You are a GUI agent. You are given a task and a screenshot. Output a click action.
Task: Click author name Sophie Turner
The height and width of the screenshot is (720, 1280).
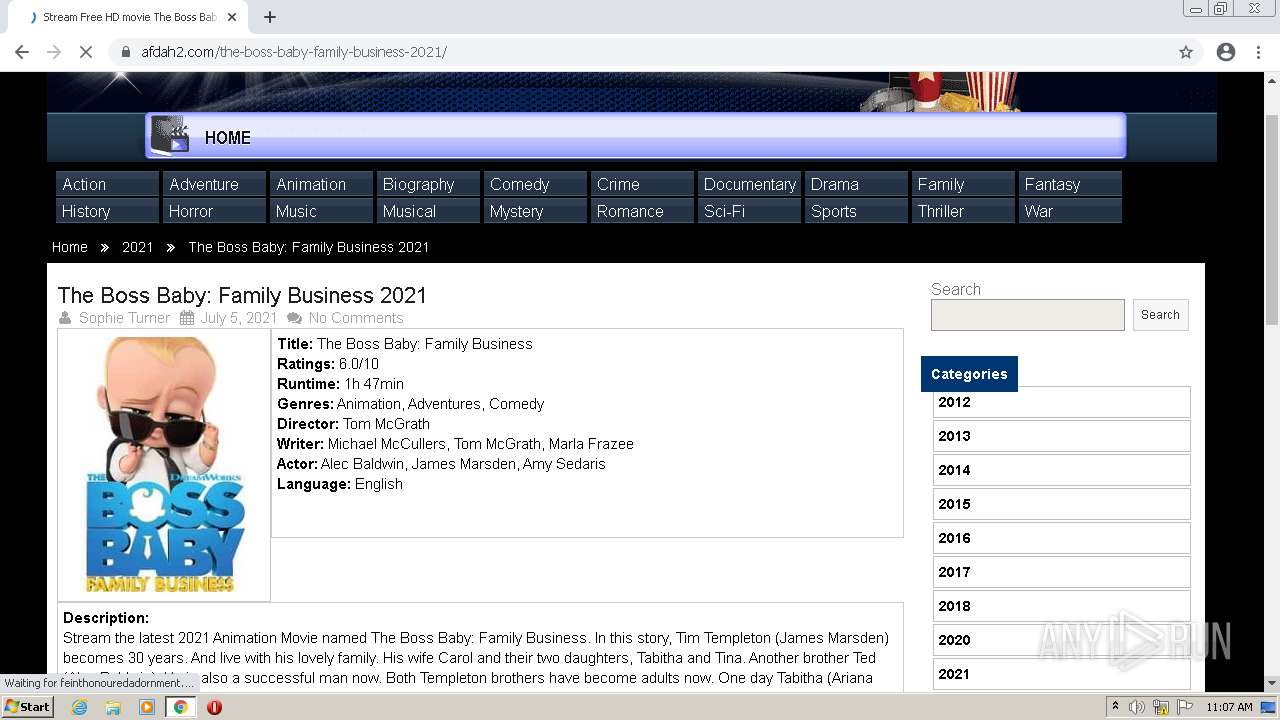point(125,318)
